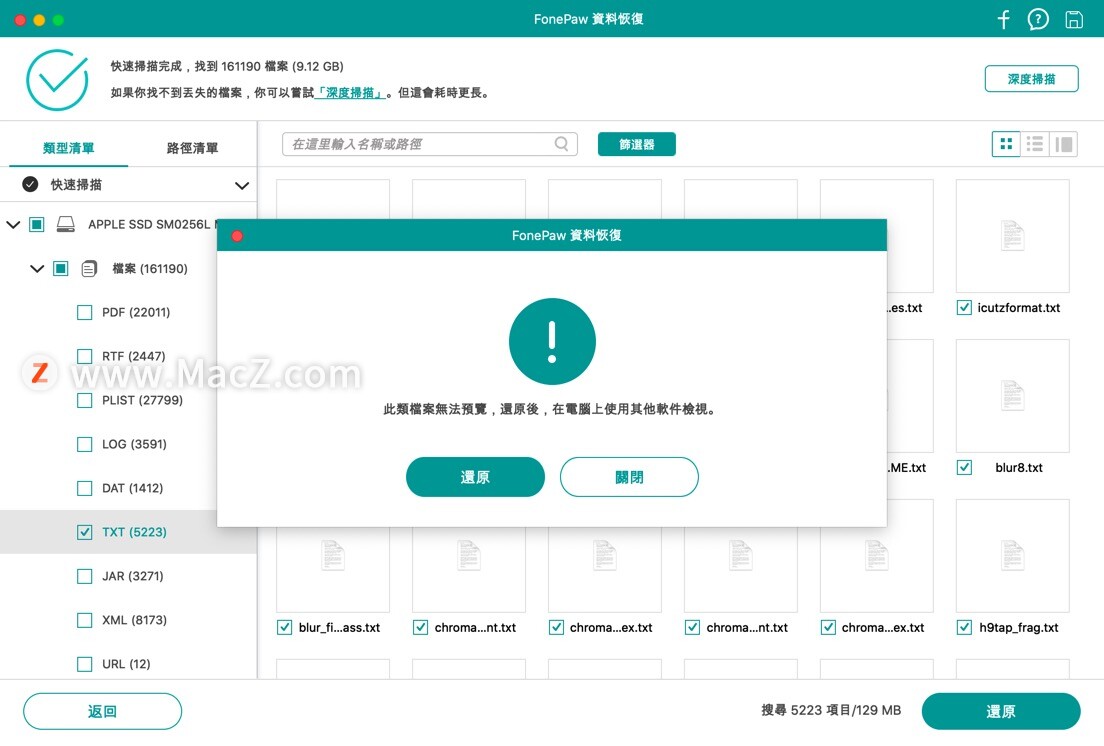Screen dimensions: 1104x746
Task: Select the XML (8173) row label
Action: click(x=134, y=620)
